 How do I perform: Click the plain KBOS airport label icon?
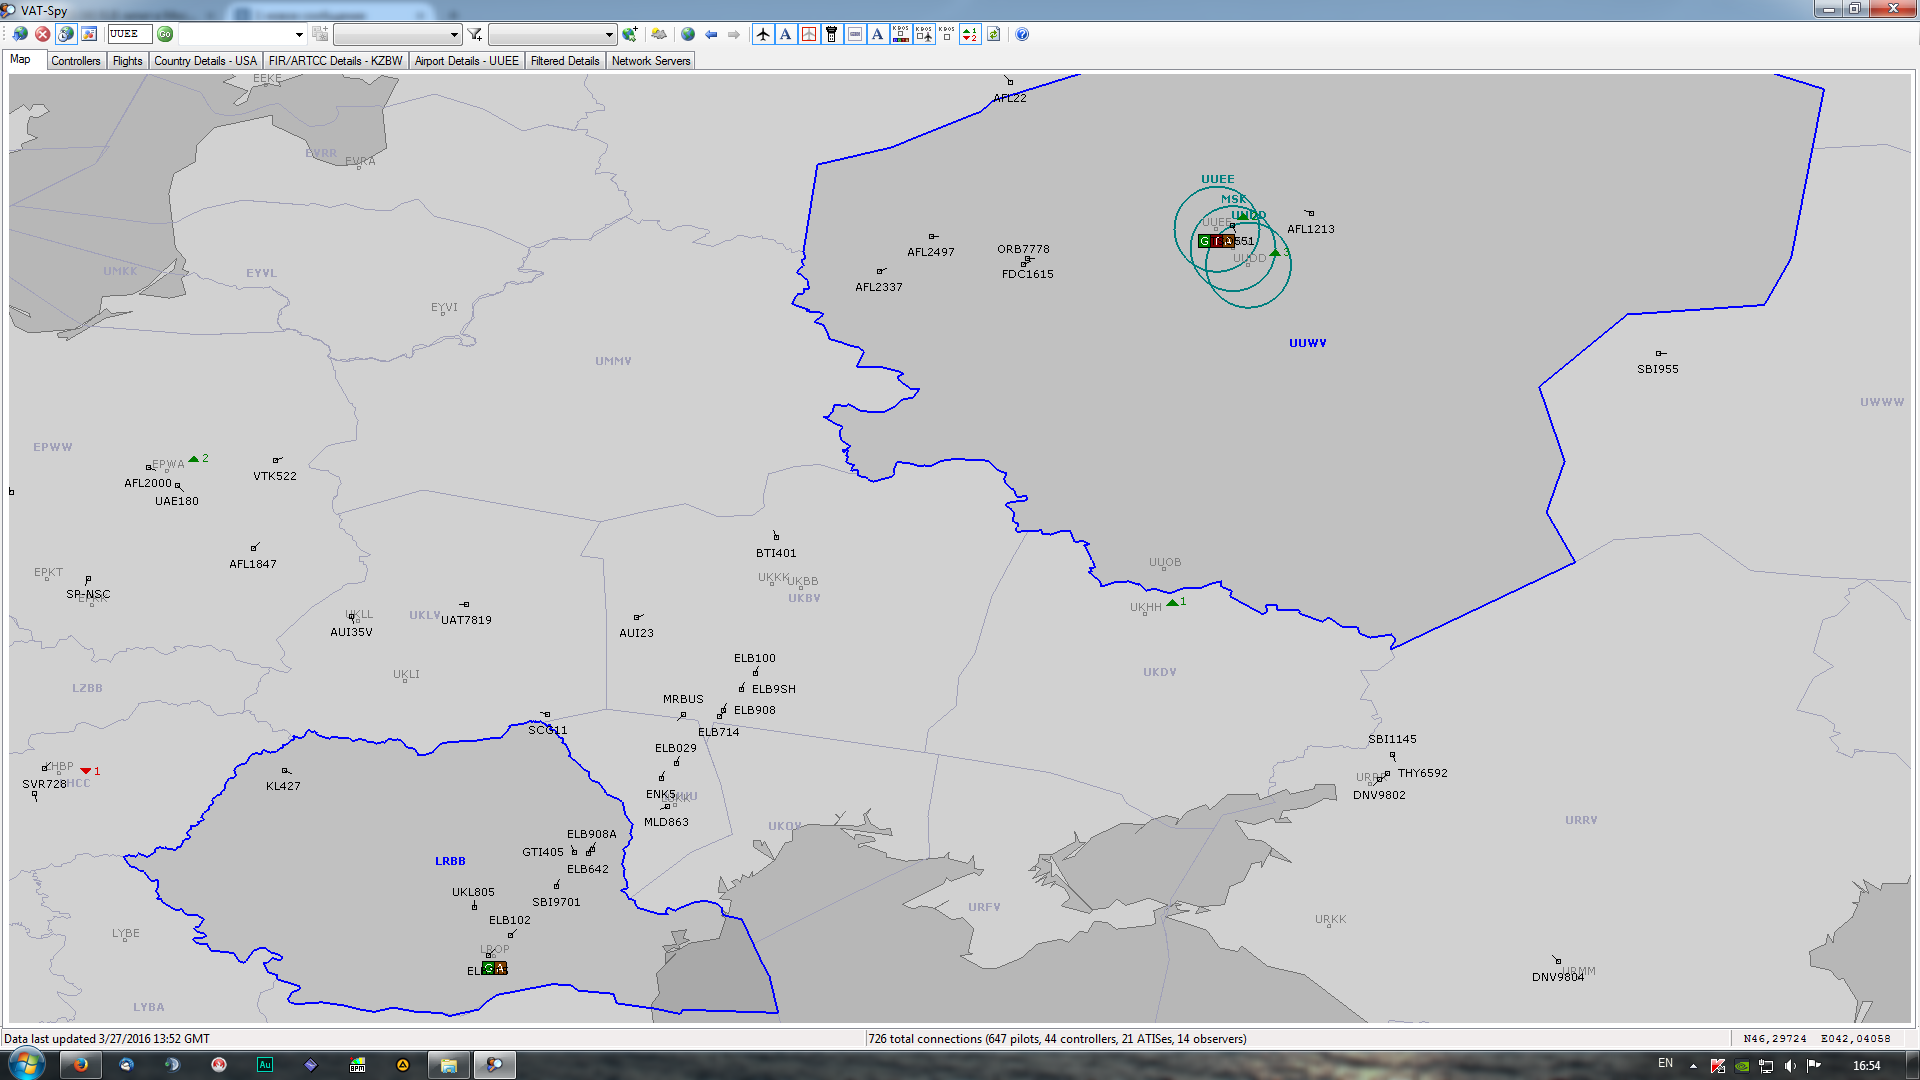(947, 34)
